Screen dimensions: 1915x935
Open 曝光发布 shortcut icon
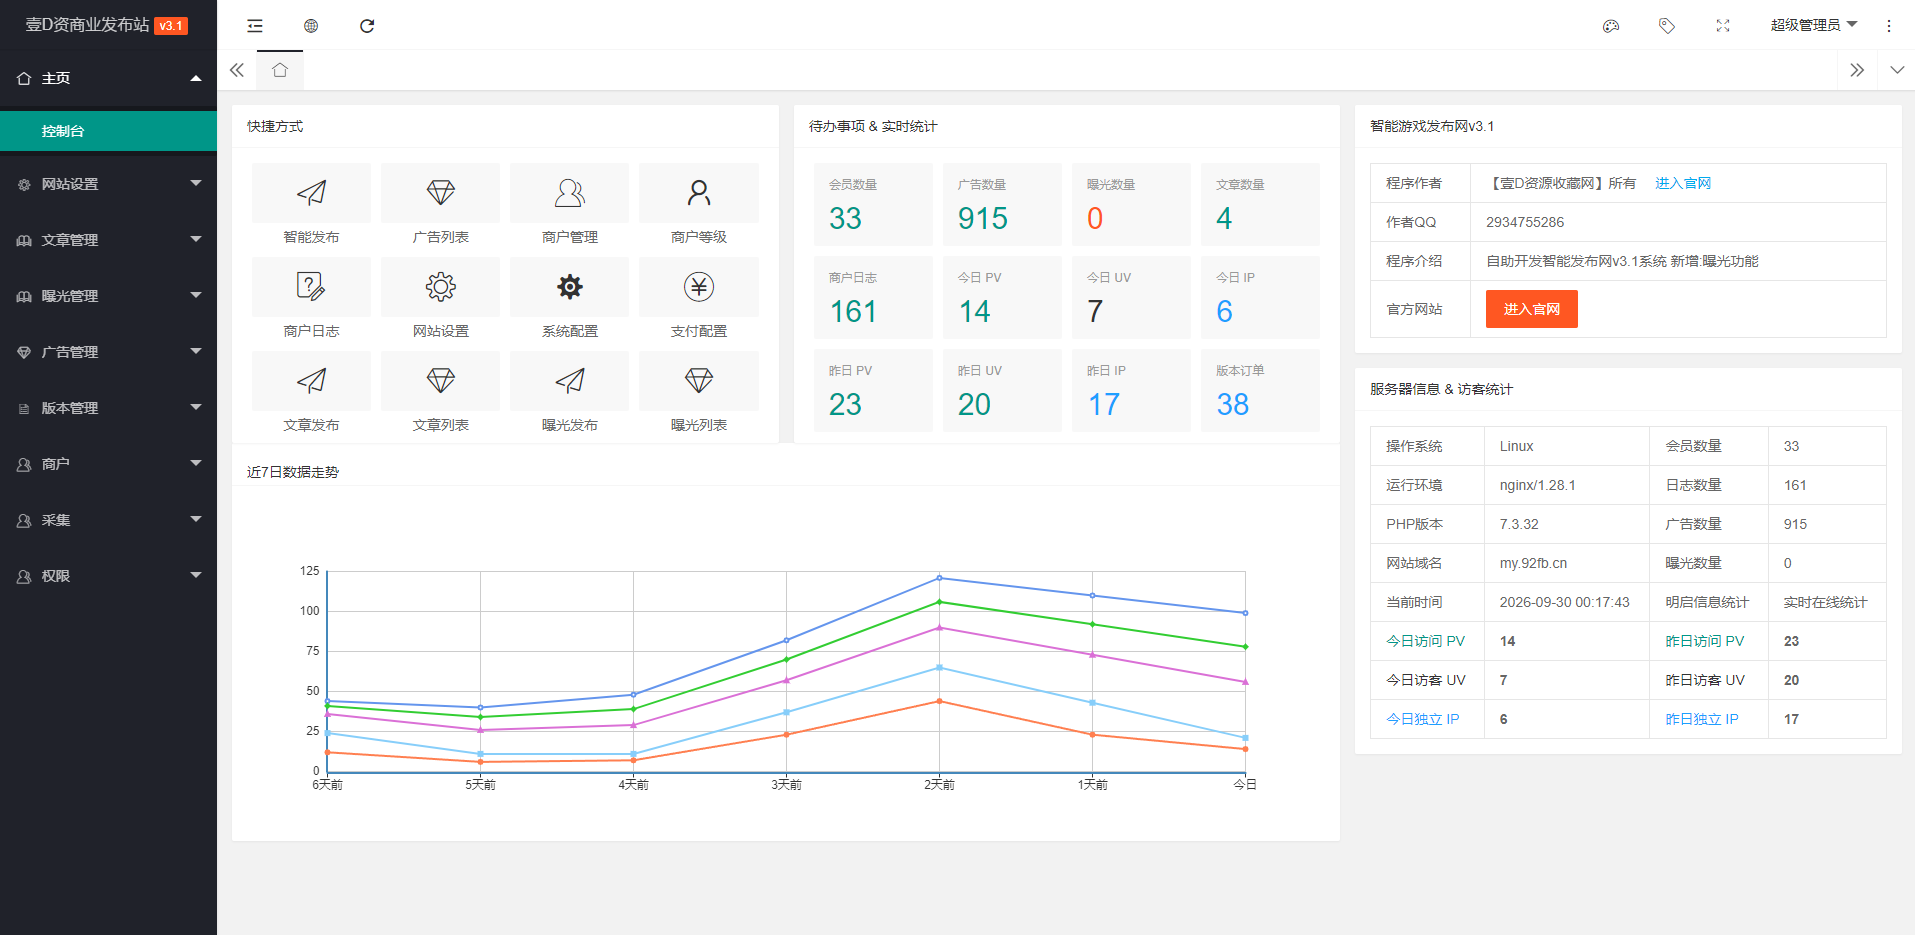click(570, 381)
